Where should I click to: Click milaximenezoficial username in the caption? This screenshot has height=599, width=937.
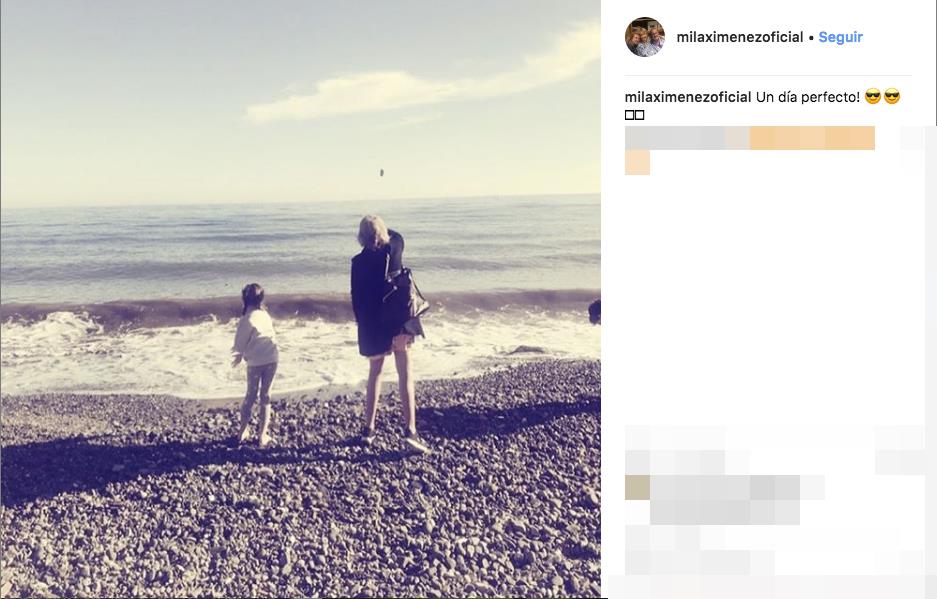688,97
